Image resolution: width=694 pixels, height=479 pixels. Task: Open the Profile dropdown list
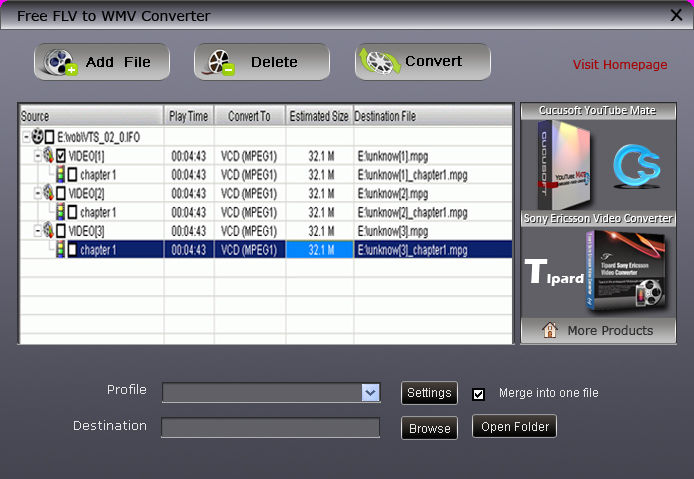pos(370,393)
